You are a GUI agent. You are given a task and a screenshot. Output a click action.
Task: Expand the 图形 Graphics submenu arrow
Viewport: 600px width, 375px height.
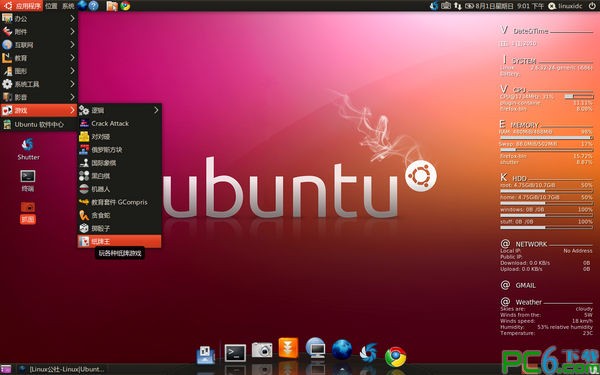pos(72,71)
